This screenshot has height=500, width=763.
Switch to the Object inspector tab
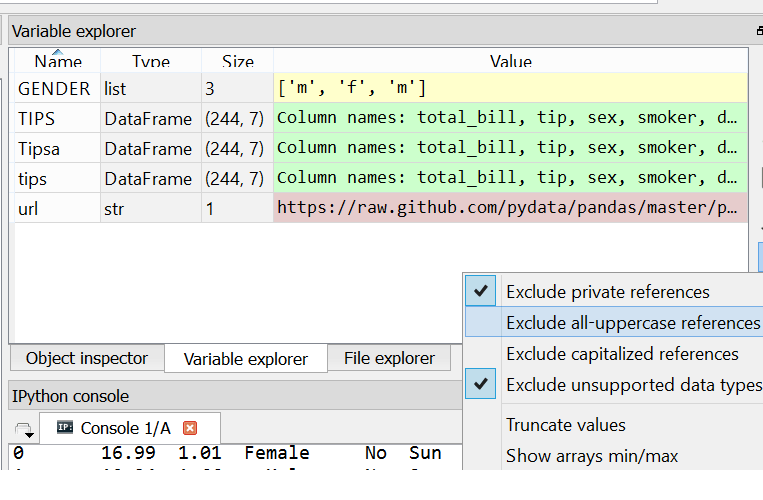87,358
